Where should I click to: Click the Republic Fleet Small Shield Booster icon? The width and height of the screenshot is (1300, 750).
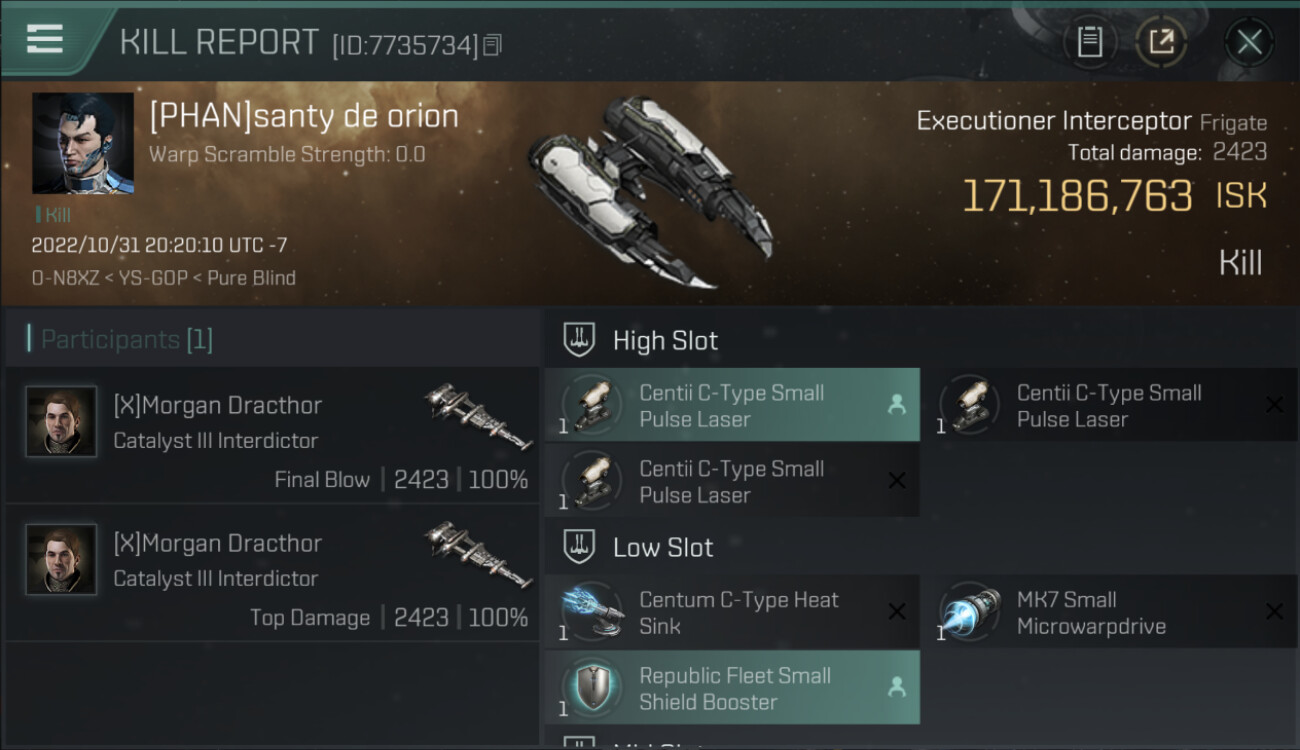point(593,688)
